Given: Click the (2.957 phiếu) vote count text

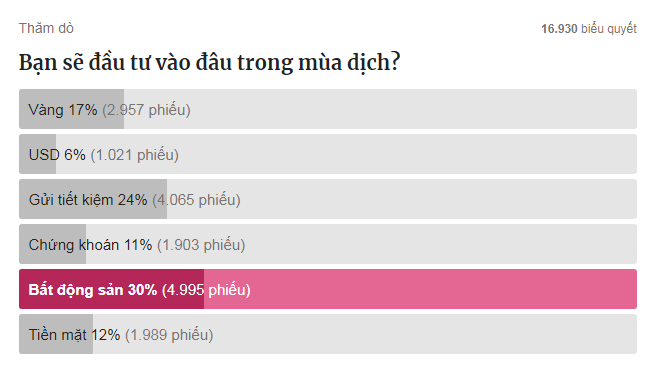Looking at the screenshot, I should pyautogui.click(x=147, y=110).
